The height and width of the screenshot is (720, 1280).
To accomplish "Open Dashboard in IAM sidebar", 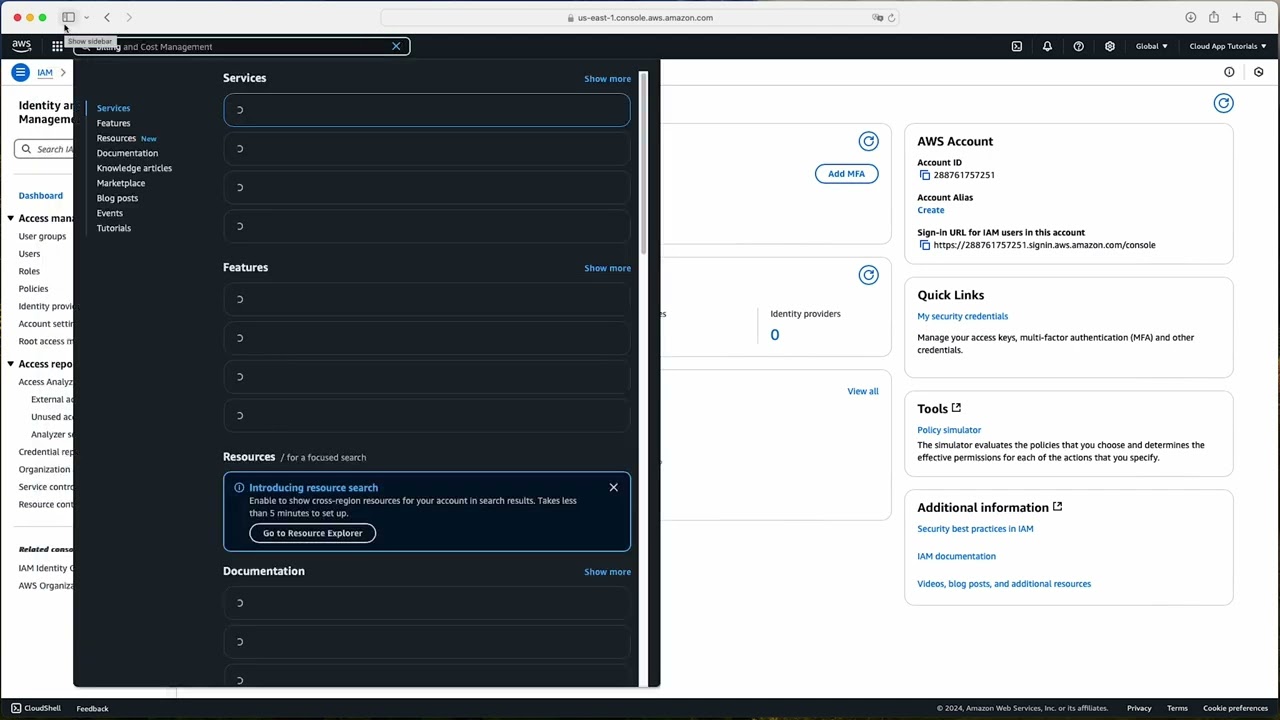I will 40,196.
